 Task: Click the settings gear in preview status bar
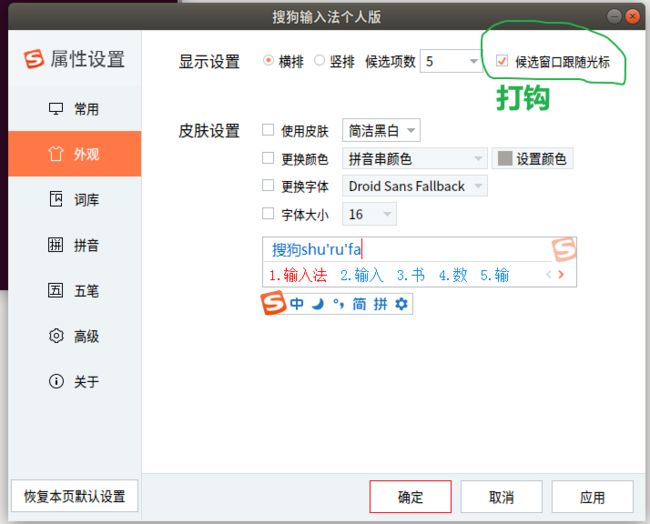click(x=401, y=304)
